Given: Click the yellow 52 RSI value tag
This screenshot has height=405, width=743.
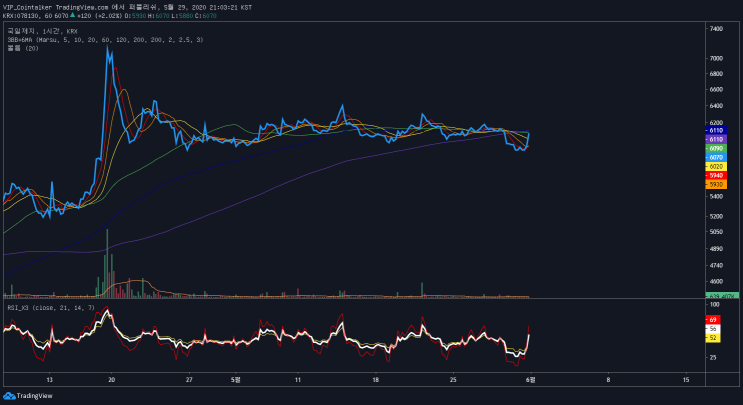Looking at the screenshot, I should [x=713, y=338].
